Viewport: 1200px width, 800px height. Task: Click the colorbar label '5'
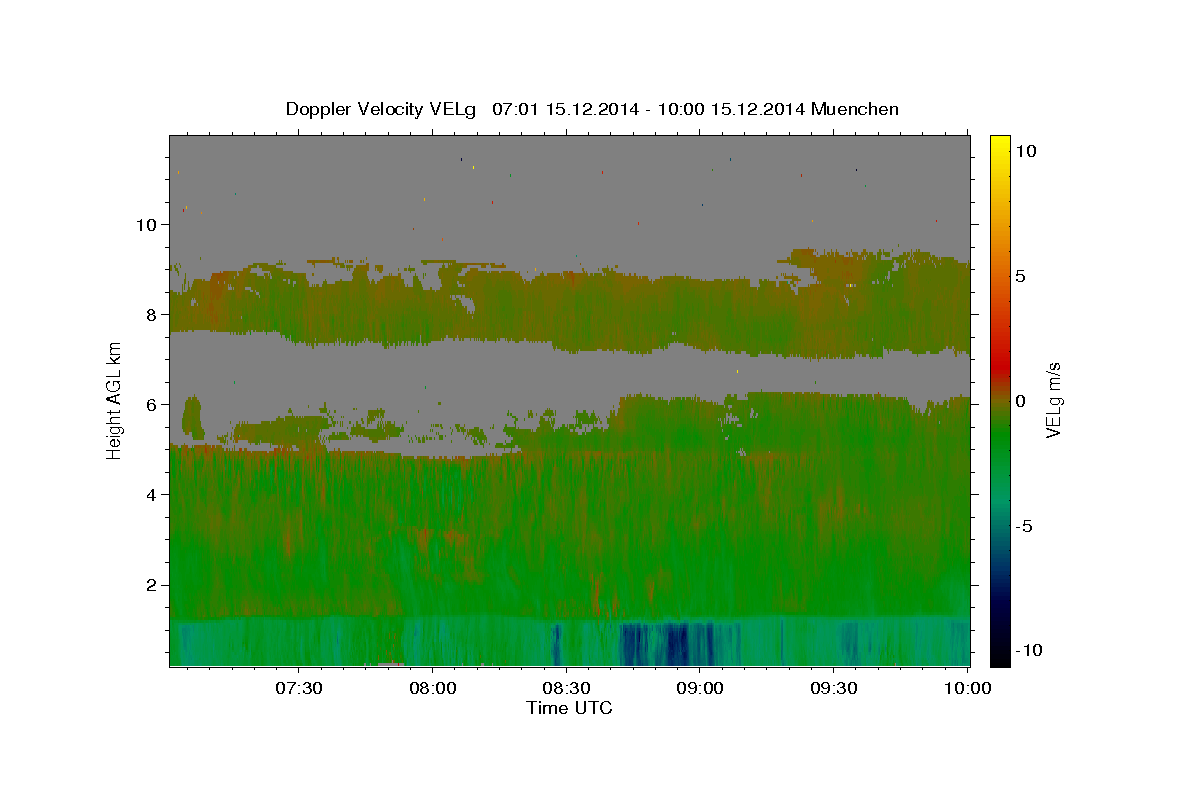(x=1021, y=275)
